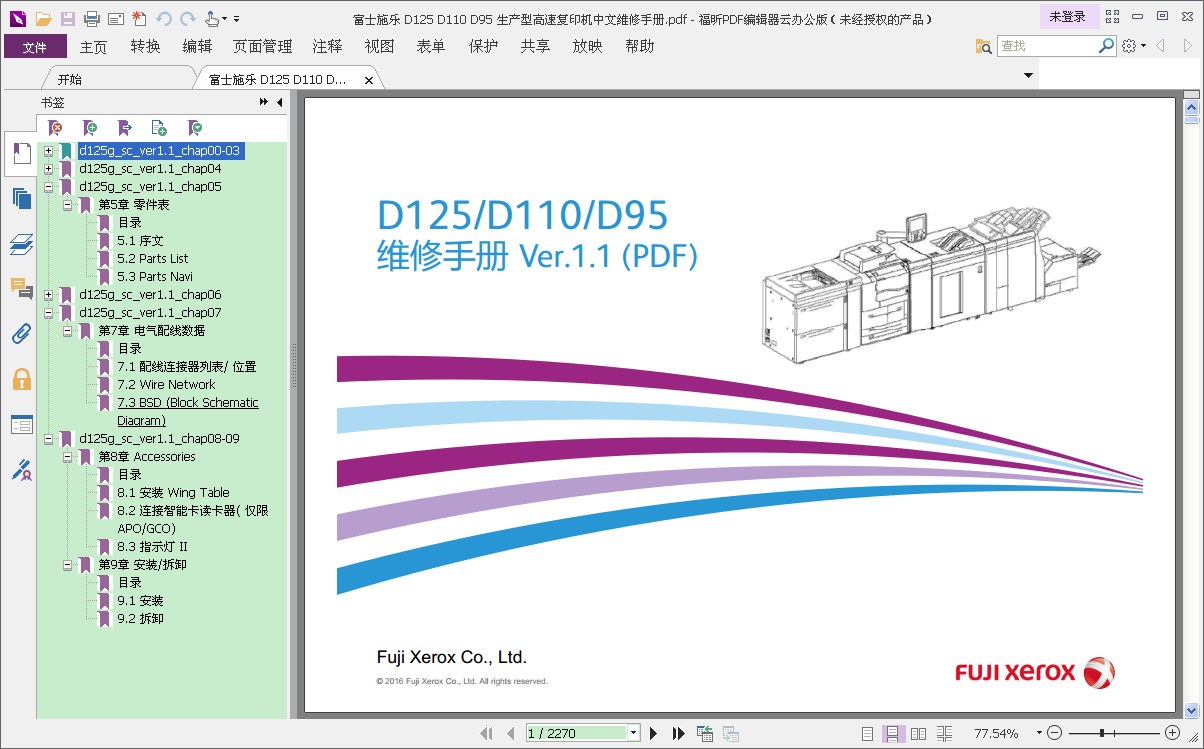Expand d125g_sc_ver1.1_chap04 bookmark node
The image size is (1204, 749).
point(48,169)
